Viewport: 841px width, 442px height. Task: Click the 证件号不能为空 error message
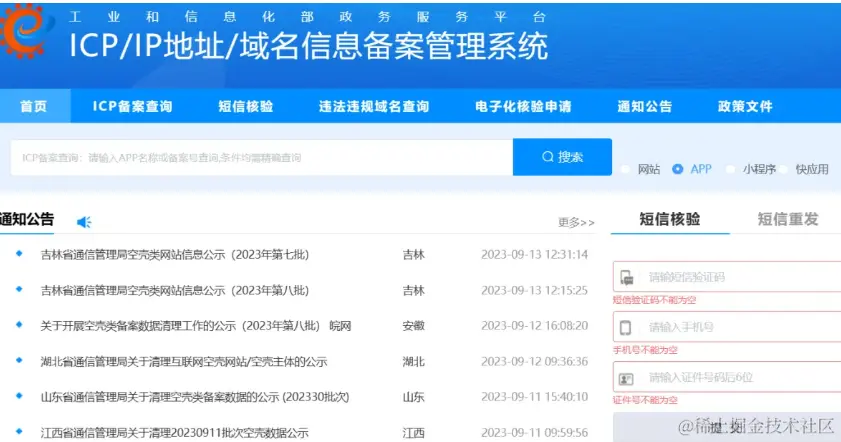[645, 400]
